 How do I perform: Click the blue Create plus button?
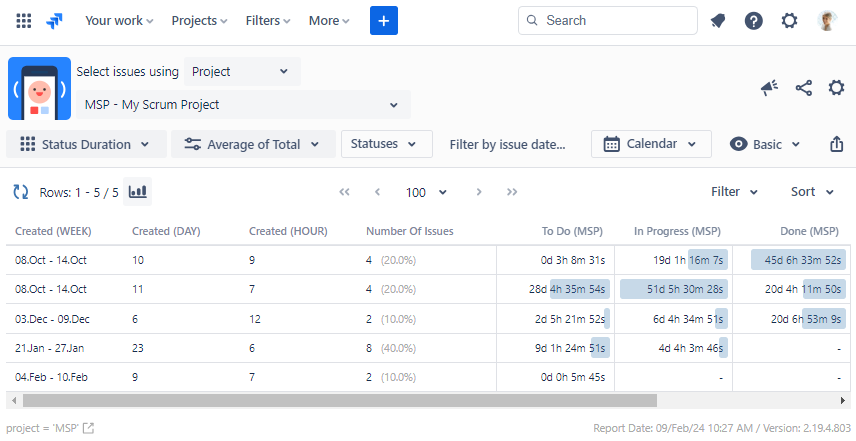tap(384, 21)
